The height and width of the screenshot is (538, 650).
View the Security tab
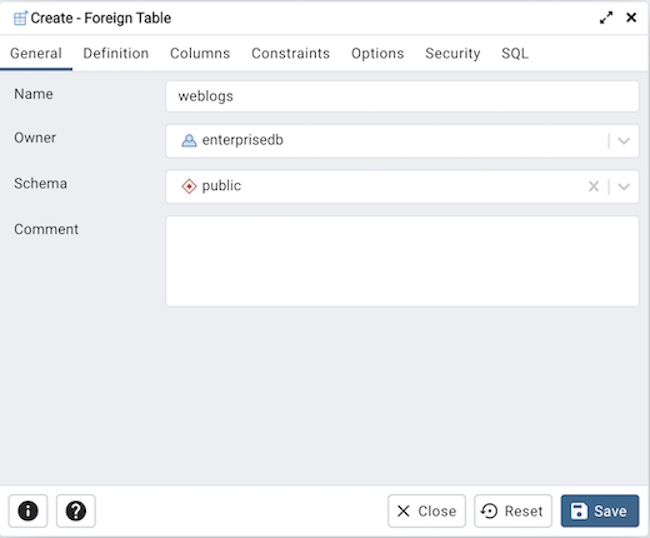(452, 54)
